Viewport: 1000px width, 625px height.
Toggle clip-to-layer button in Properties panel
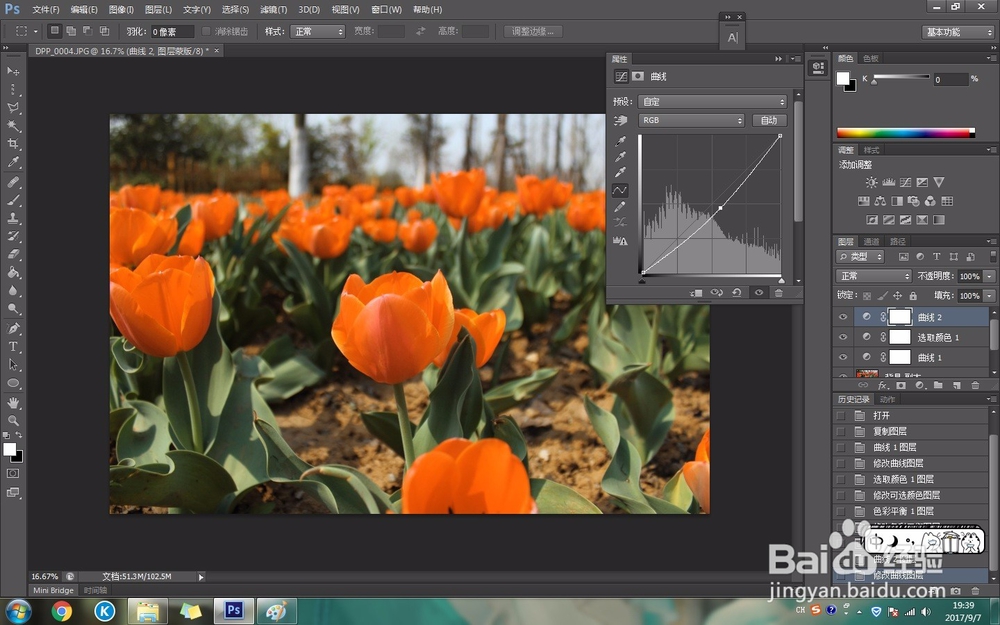click(696, 293)
